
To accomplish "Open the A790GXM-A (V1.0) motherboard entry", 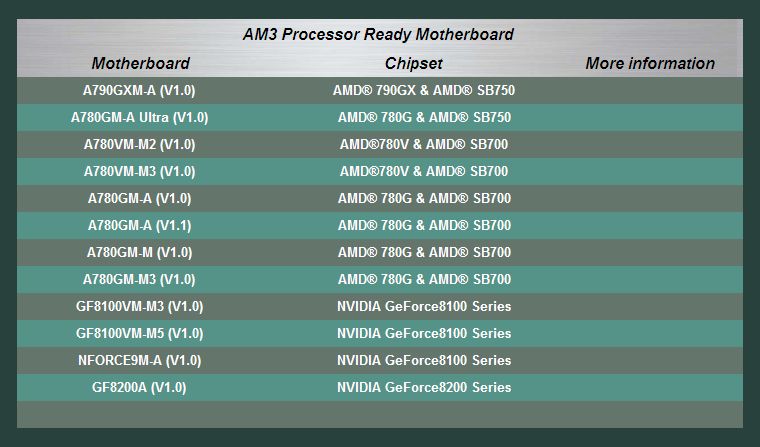I will coord(139,91).
